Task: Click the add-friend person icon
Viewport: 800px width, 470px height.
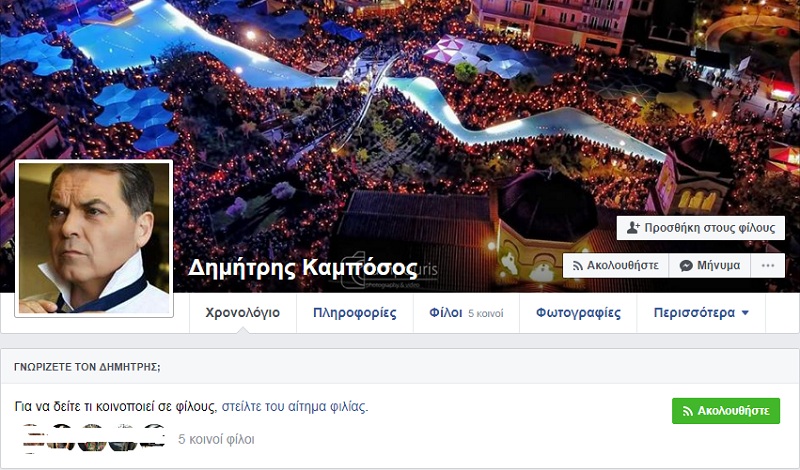Action: 633,228
